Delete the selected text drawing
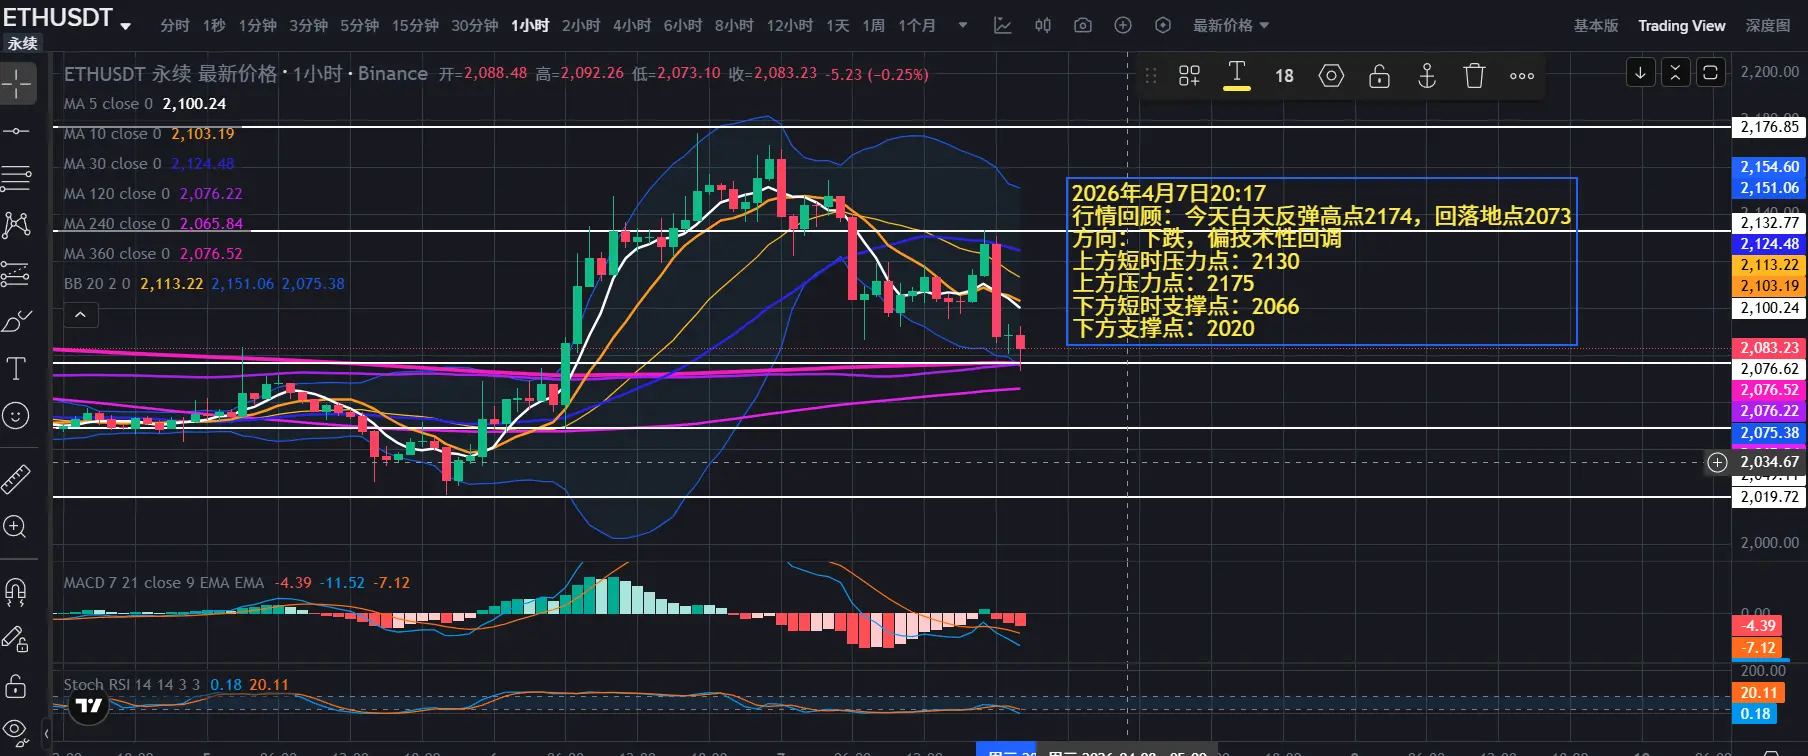Image resolution: width=1808 pixels, height=756 pixels. 1474,75
